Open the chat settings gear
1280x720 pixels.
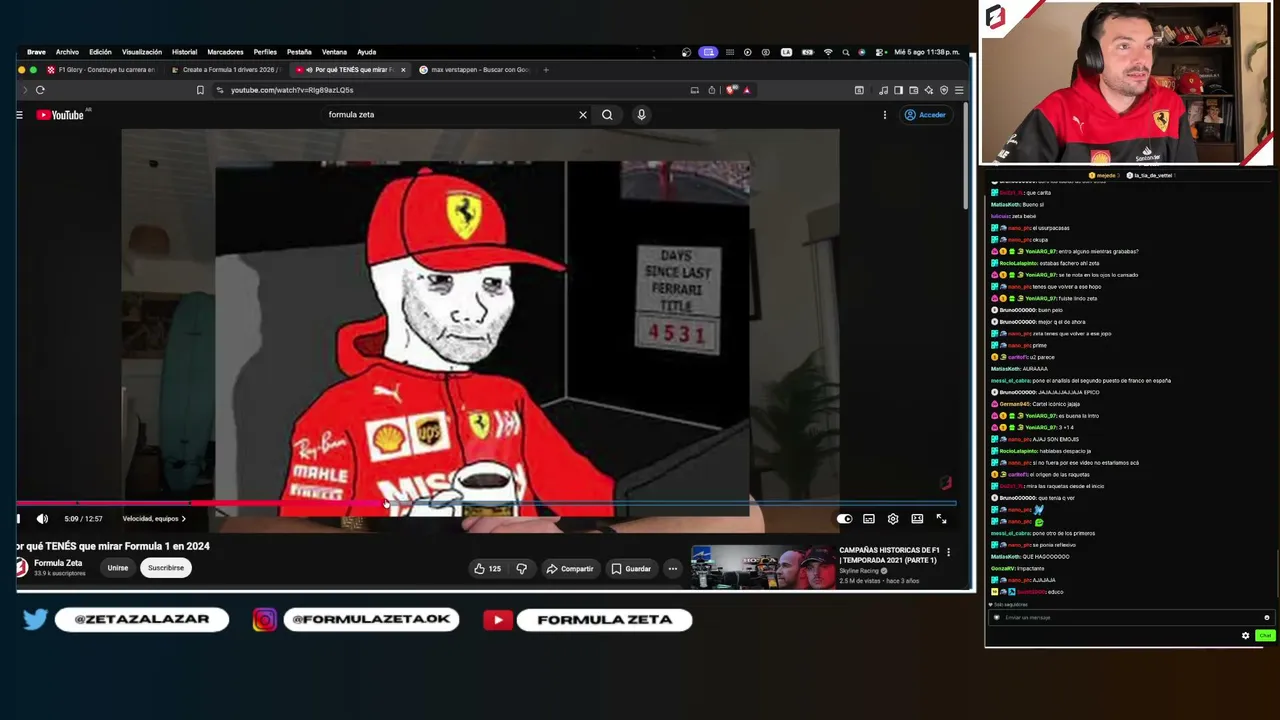(1246, 636)
